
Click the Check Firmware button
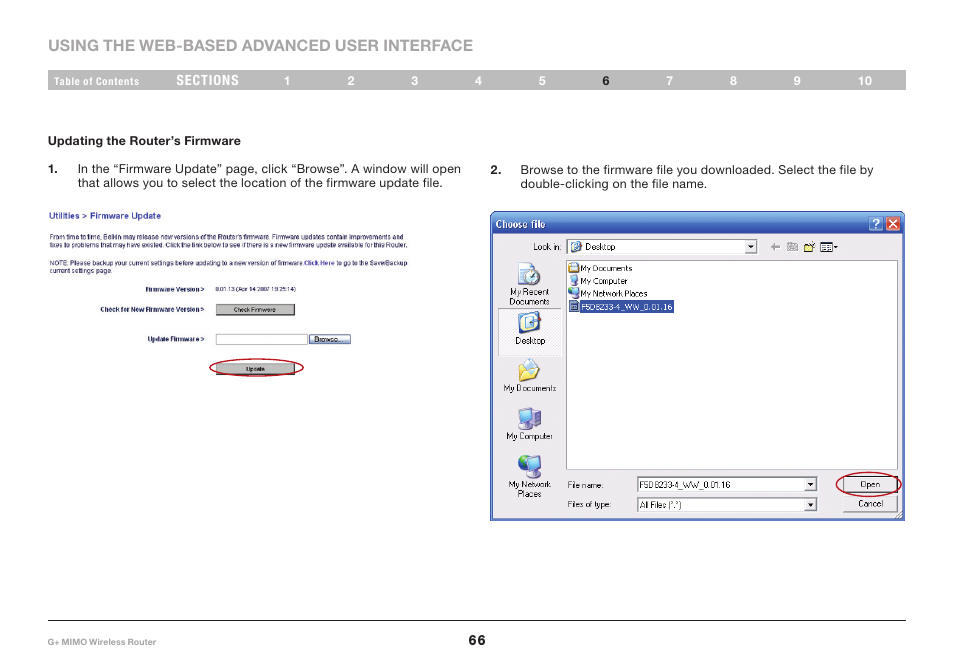[x=255, y=310]
